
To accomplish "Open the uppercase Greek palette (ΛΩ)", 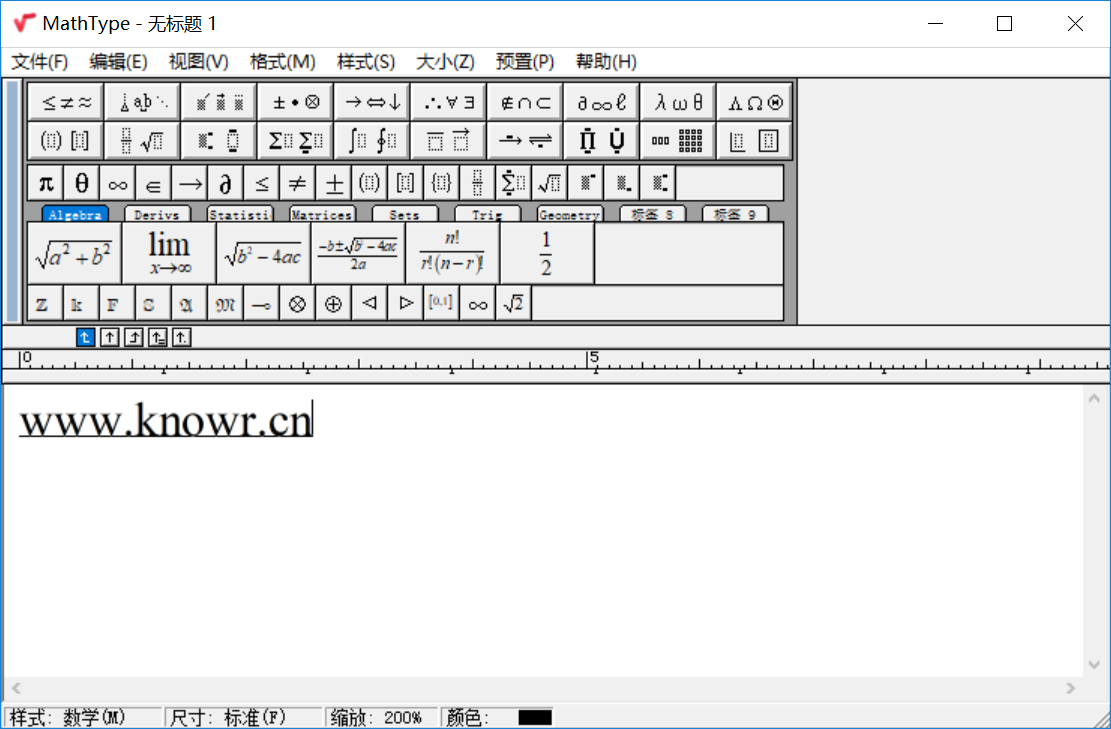I will click(755, 102).
